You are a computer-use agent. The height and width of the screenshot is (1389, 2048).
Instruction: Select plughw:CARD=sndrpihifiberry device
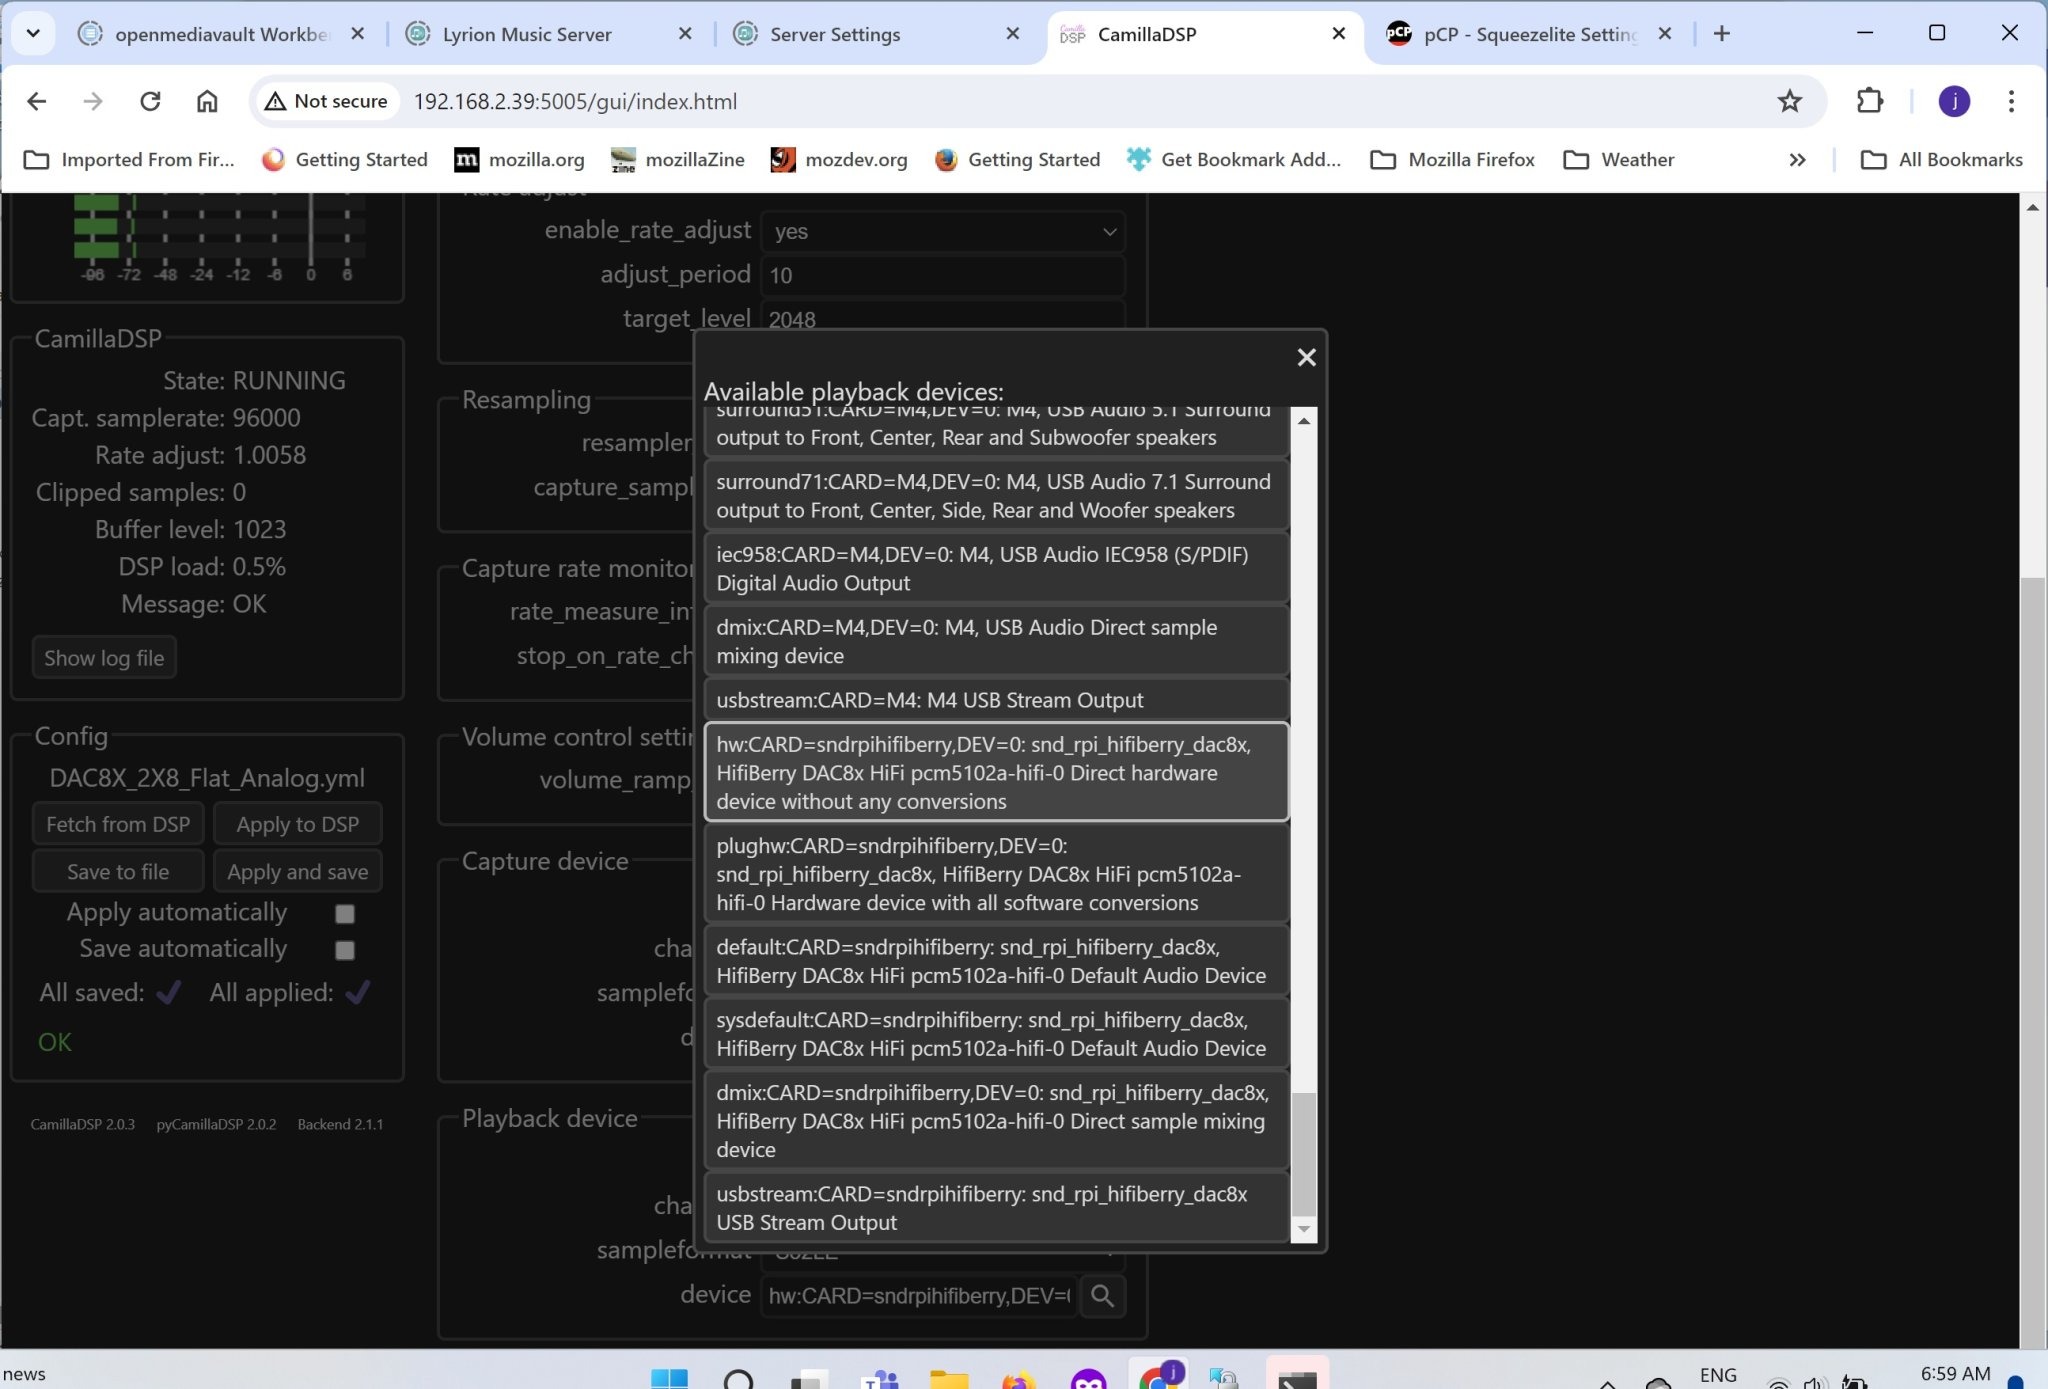(x=996, y=874)
